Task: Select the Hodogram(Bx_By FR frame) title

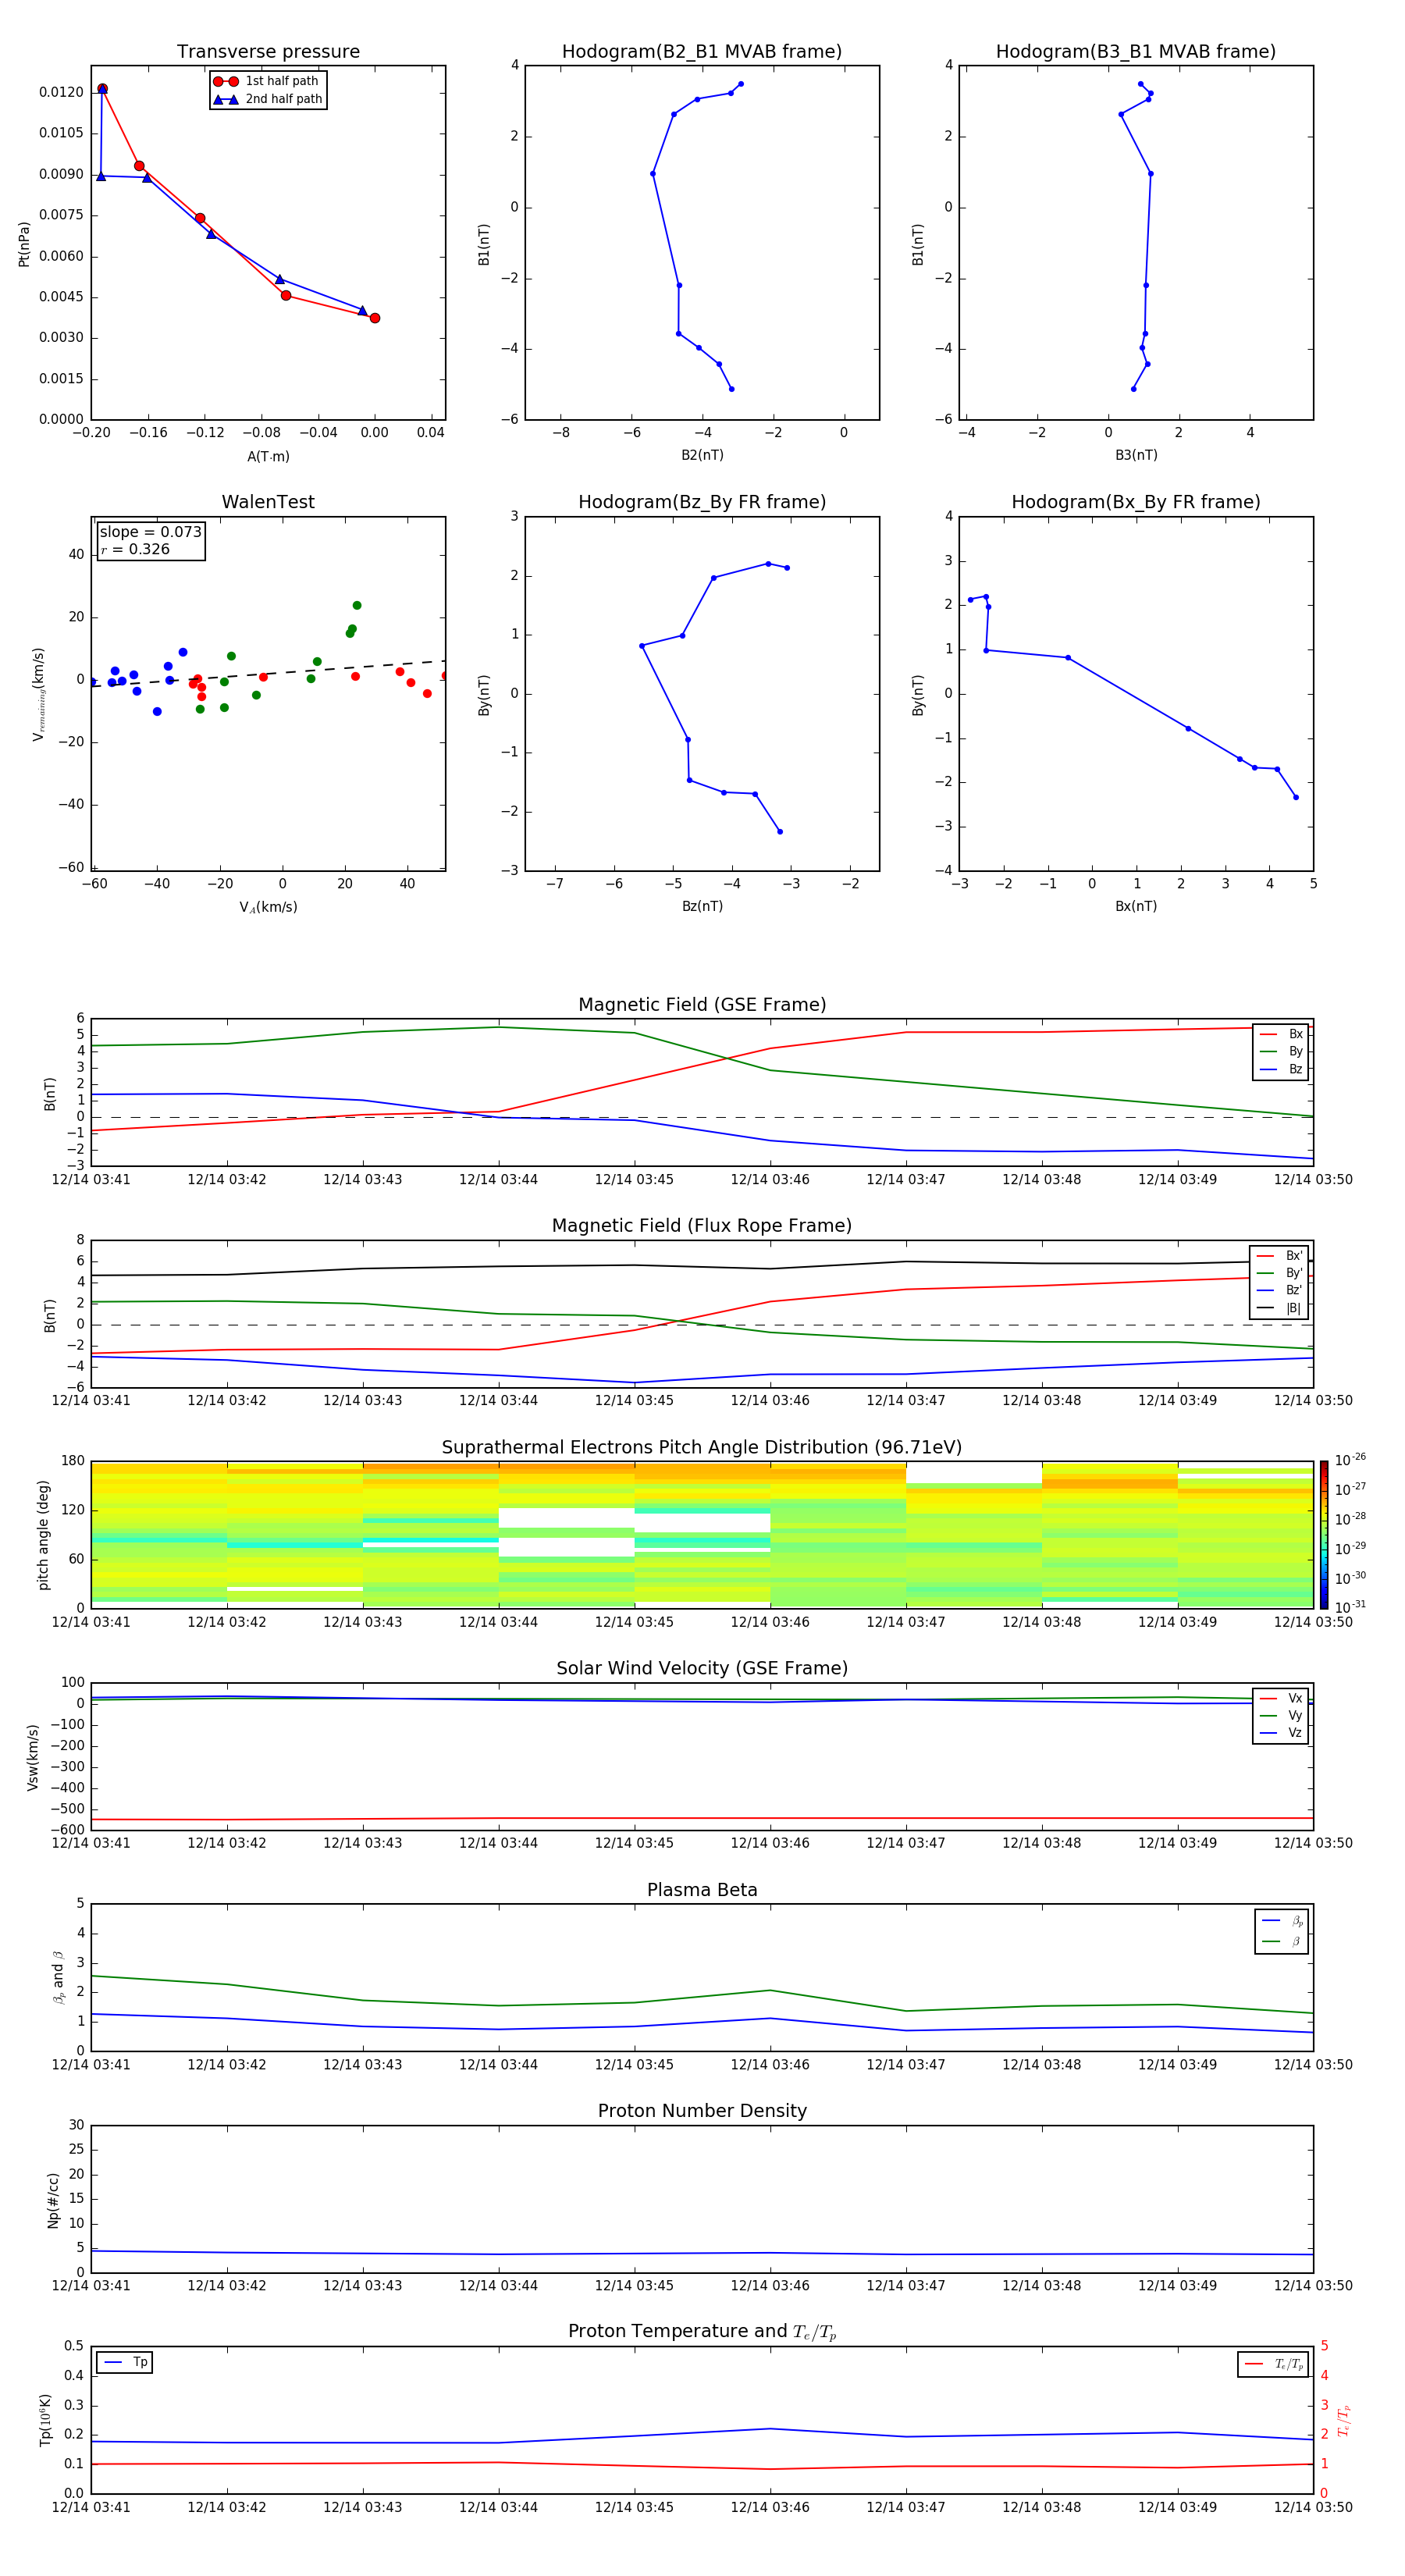Action: tap(1136, 502)
